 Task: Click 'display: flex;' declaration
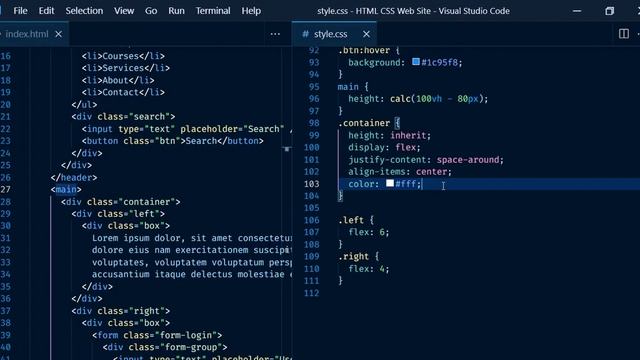(384, 147)
